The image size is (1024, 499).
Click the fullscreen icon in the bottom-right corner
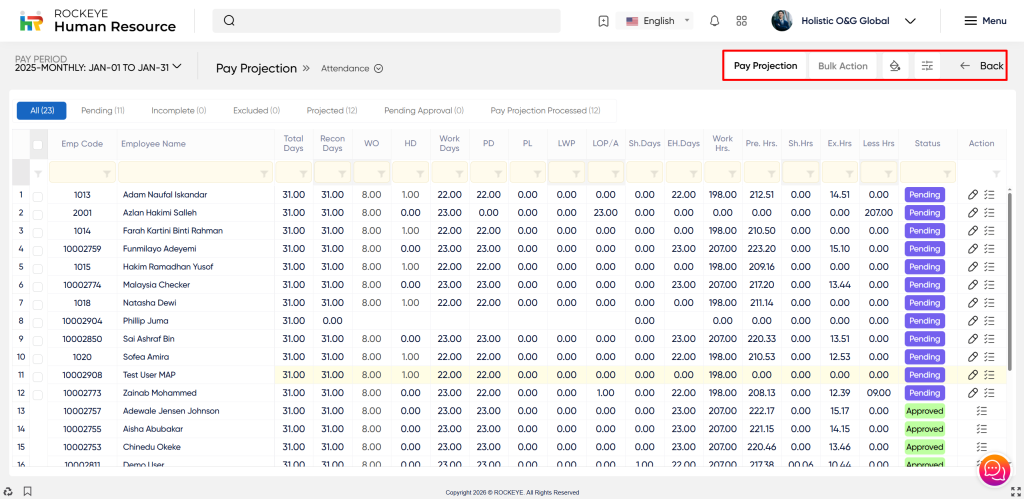(x=1015, y=492)
